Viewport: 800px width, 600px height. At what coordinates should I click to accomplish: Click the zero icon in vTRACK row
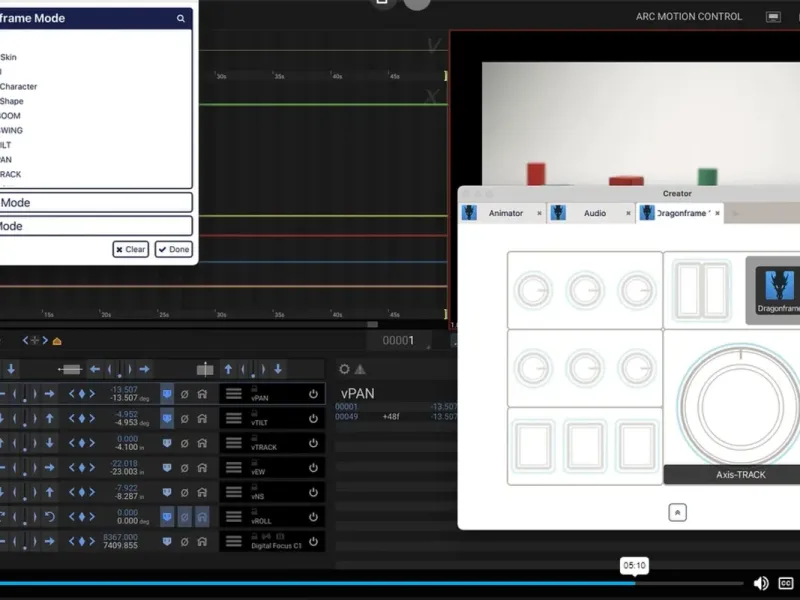[184, 443]
